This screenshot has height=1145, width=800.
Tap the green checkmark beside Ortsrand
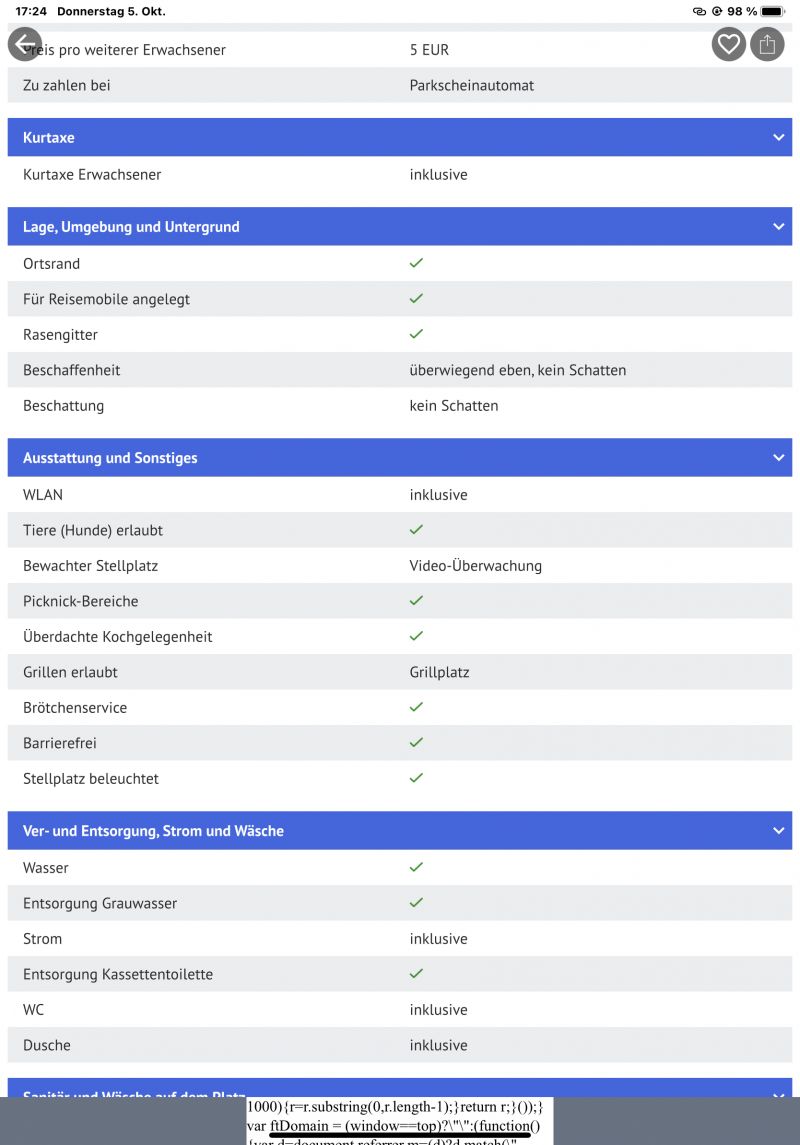tap(416, 263)
